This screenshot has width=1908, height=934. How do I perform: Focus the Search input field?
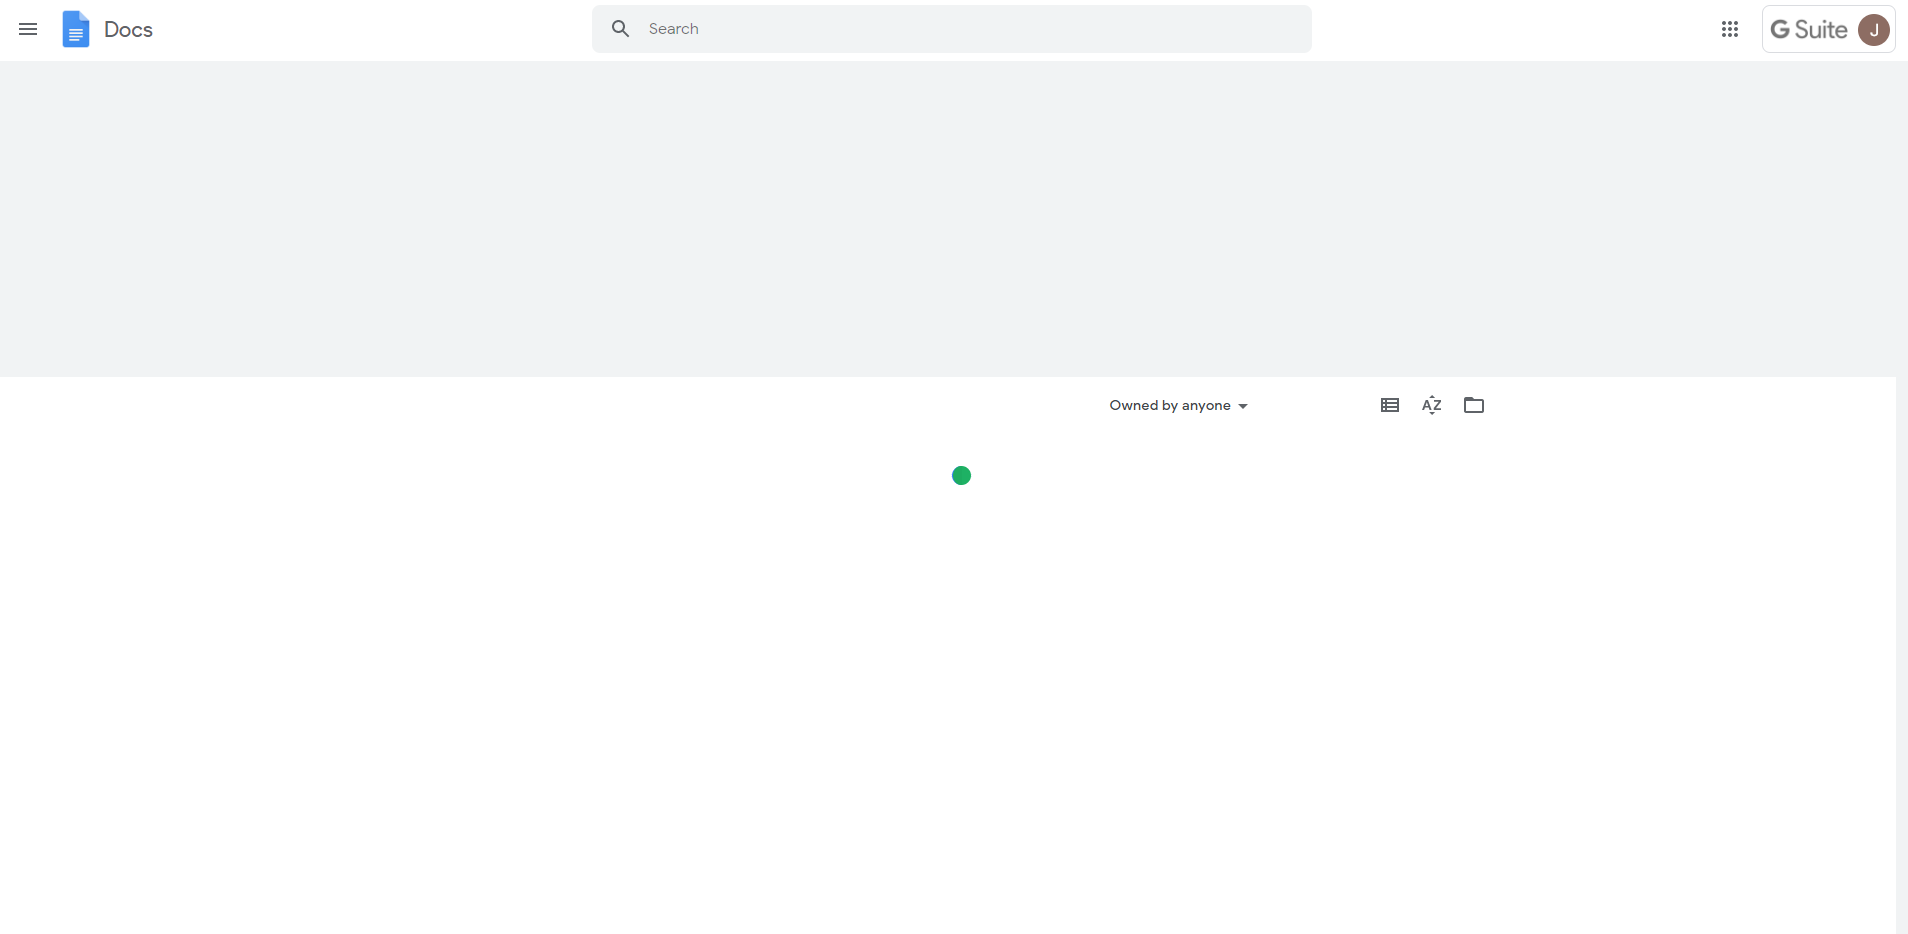tap(951, 29)
